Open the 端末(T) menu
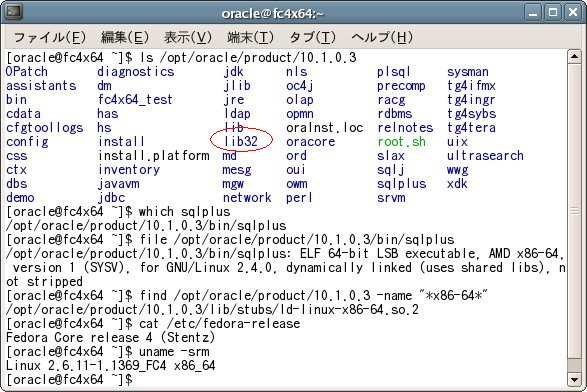Screen dimensions: 587x392 pyautogui.click(x=250, y=37)
